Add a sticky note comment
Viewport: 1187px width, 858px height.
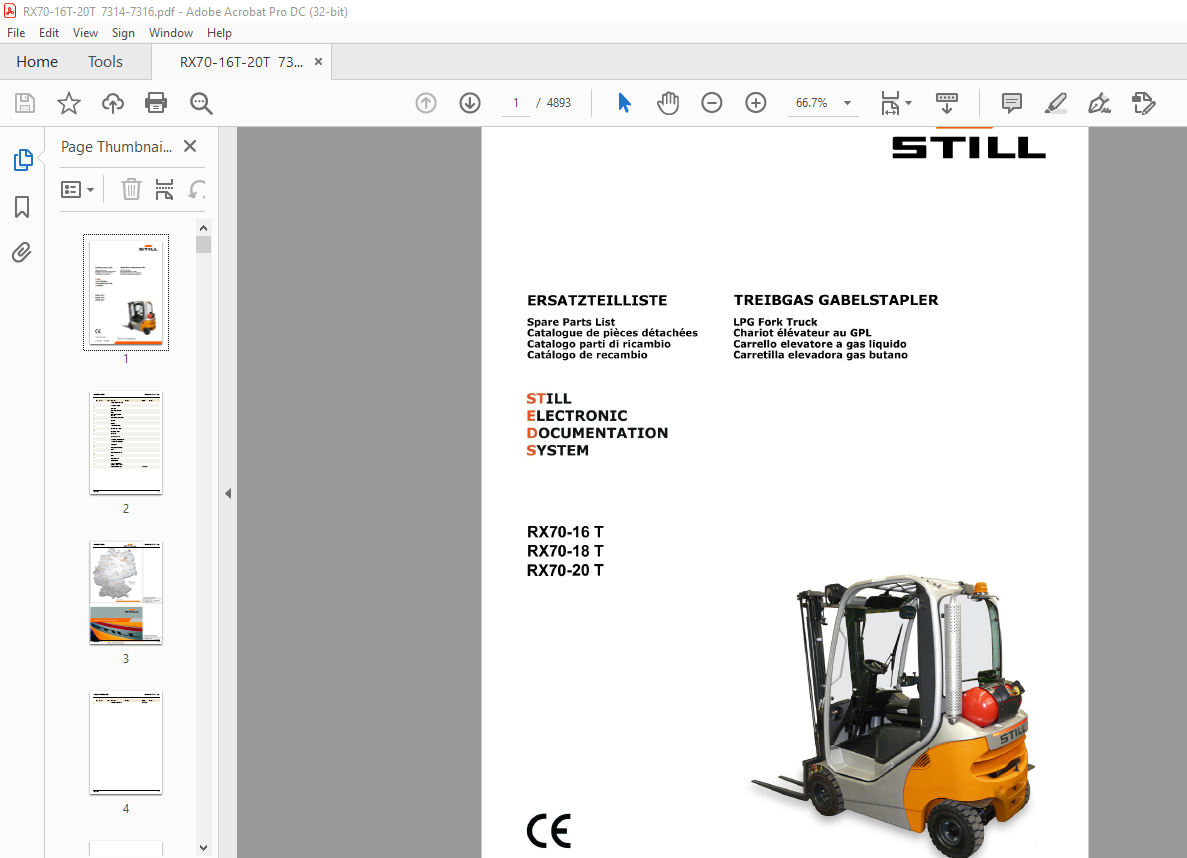(1011, 103)
